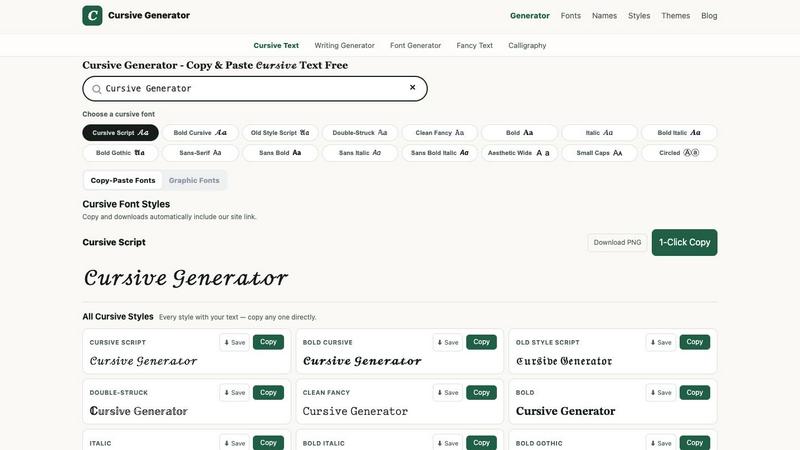This screenshot has height=450, width=800.
Task: Select the Sans-Serif font chip
Action: point(200,153)
